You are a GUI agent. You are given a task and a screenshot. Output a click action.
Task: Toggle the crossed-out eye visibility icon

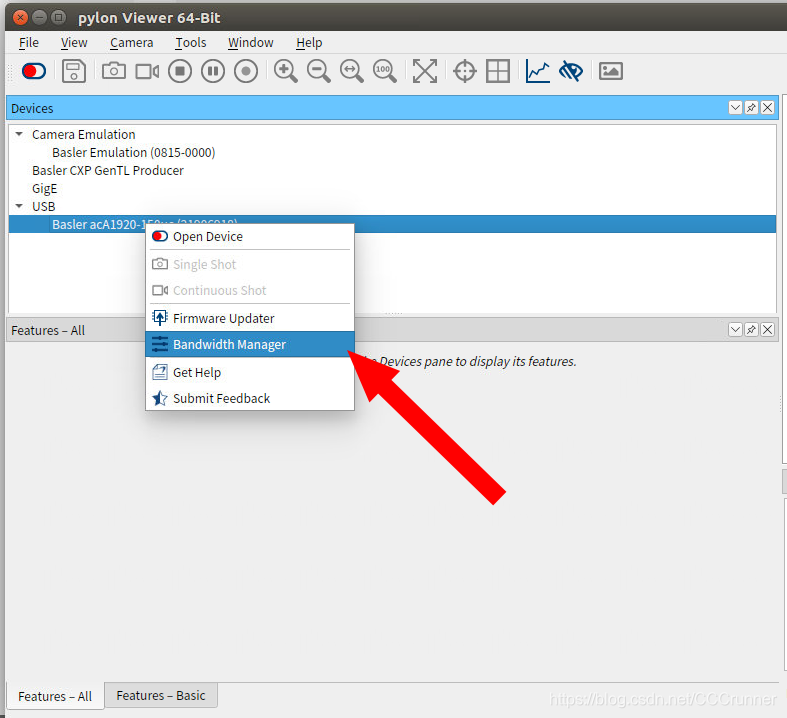[571, 71]
